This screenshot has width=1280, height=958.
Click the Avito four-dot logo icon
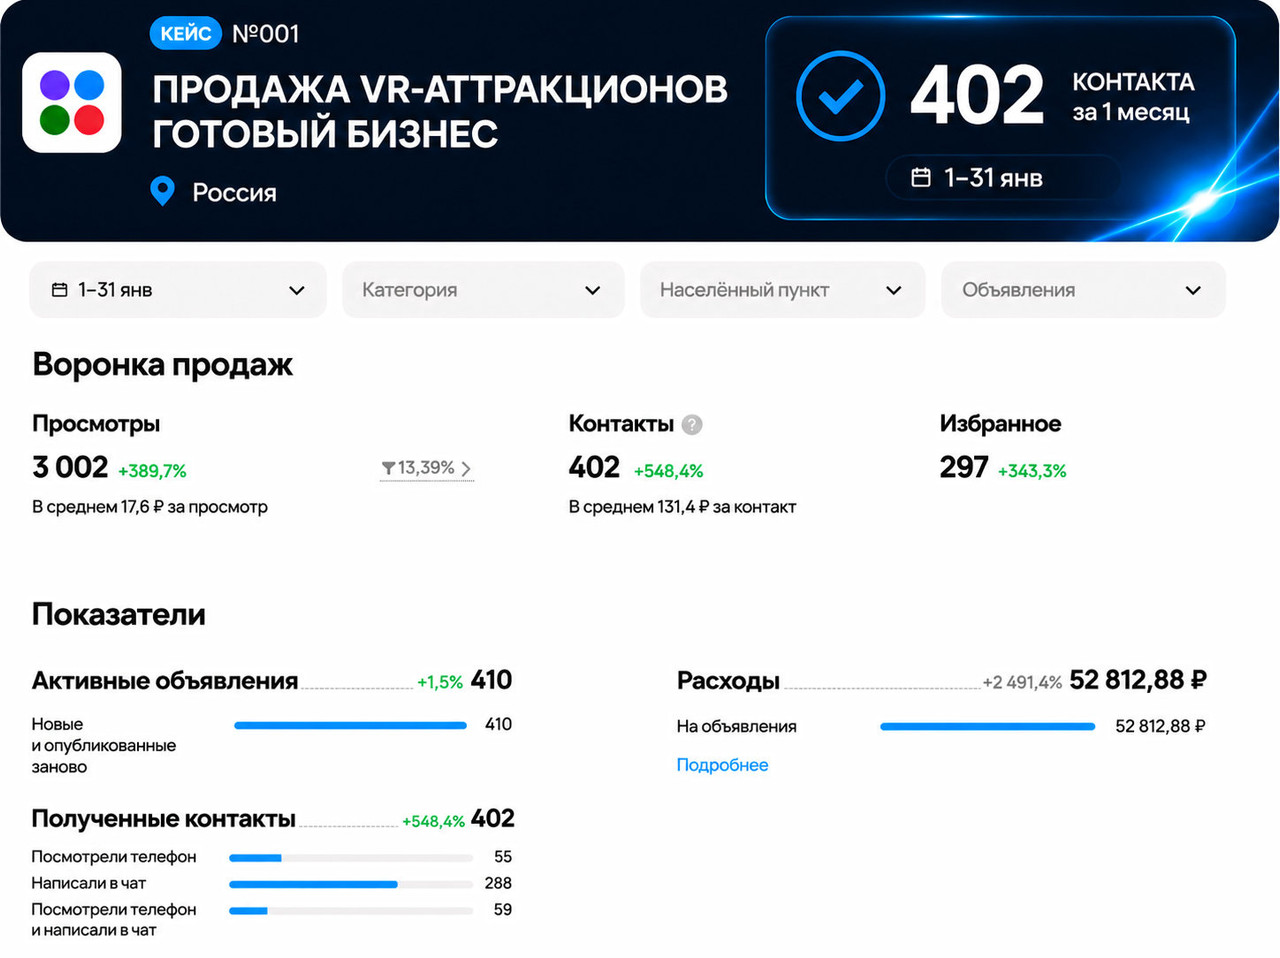[x=72, y=102]
